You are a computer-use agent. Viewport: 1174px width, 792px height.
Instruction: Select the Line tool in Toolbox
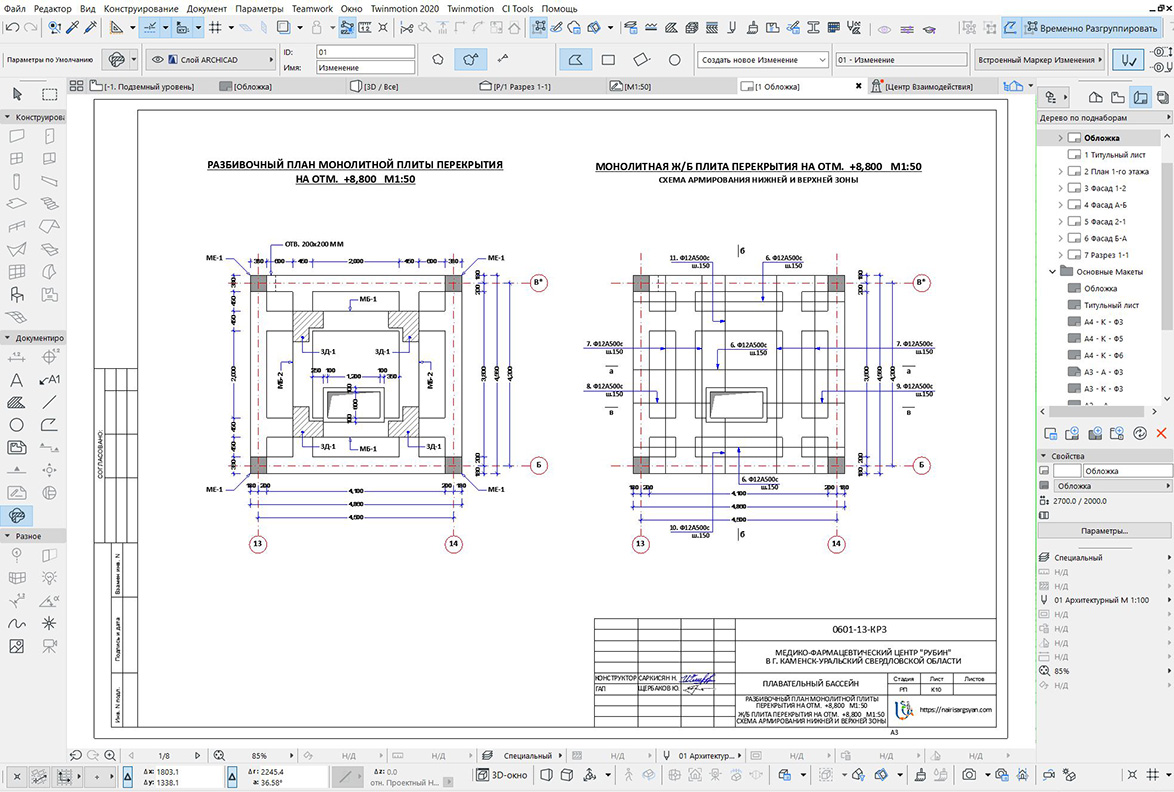(49, 402)
